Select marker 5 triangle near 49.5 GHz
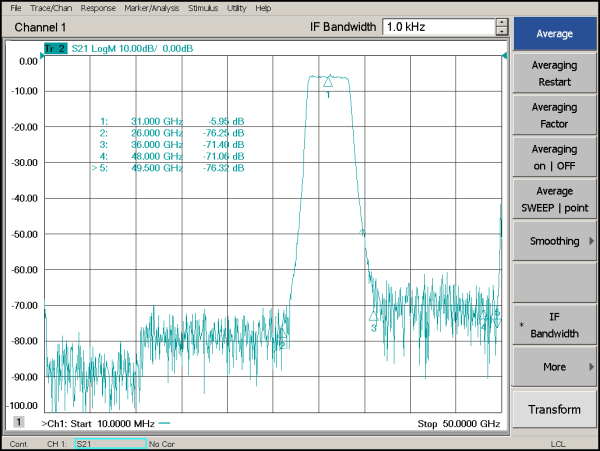This screenshot has width=600, height=451. (x=497, y=324)
